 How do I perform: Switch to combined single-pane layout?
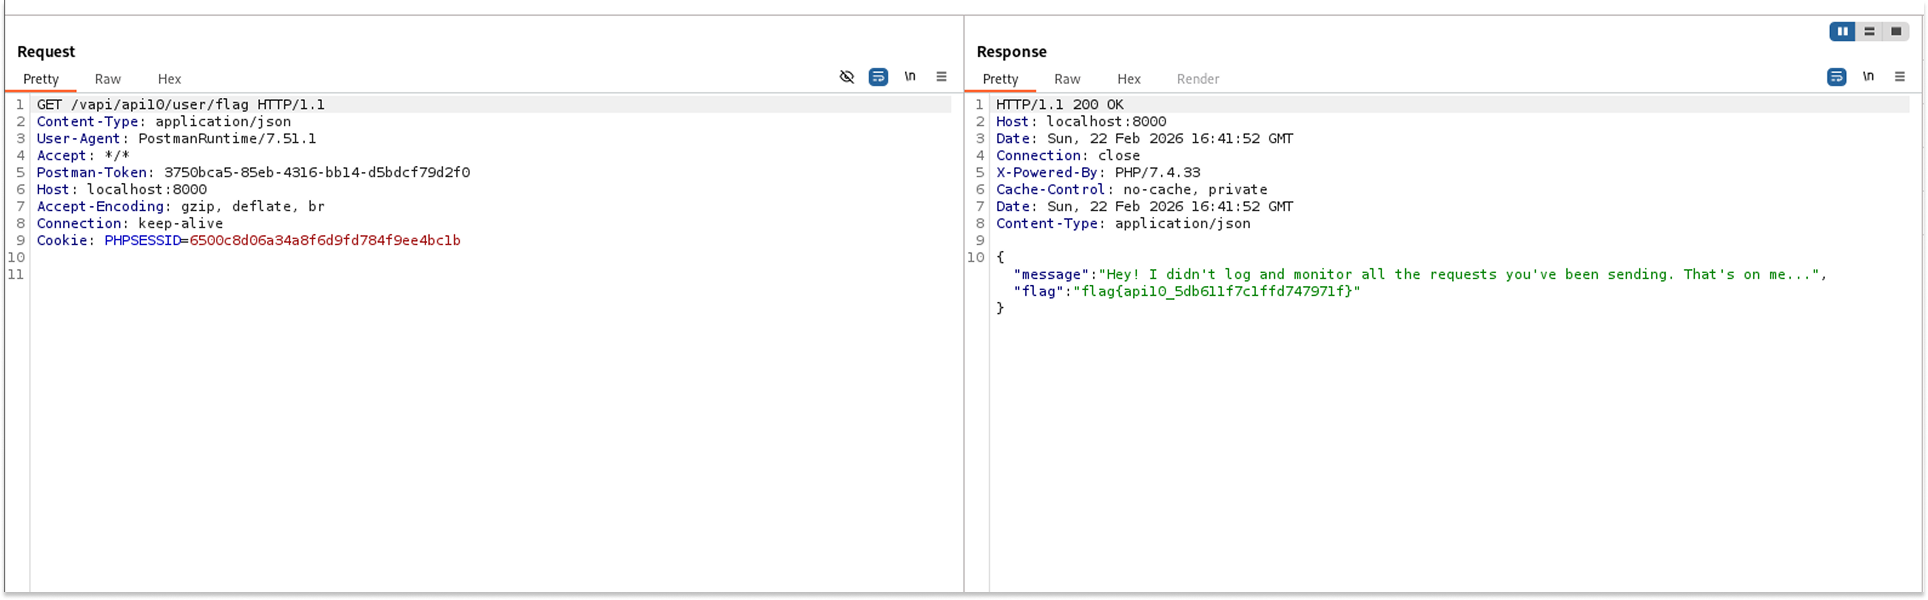coord(1896,32)
